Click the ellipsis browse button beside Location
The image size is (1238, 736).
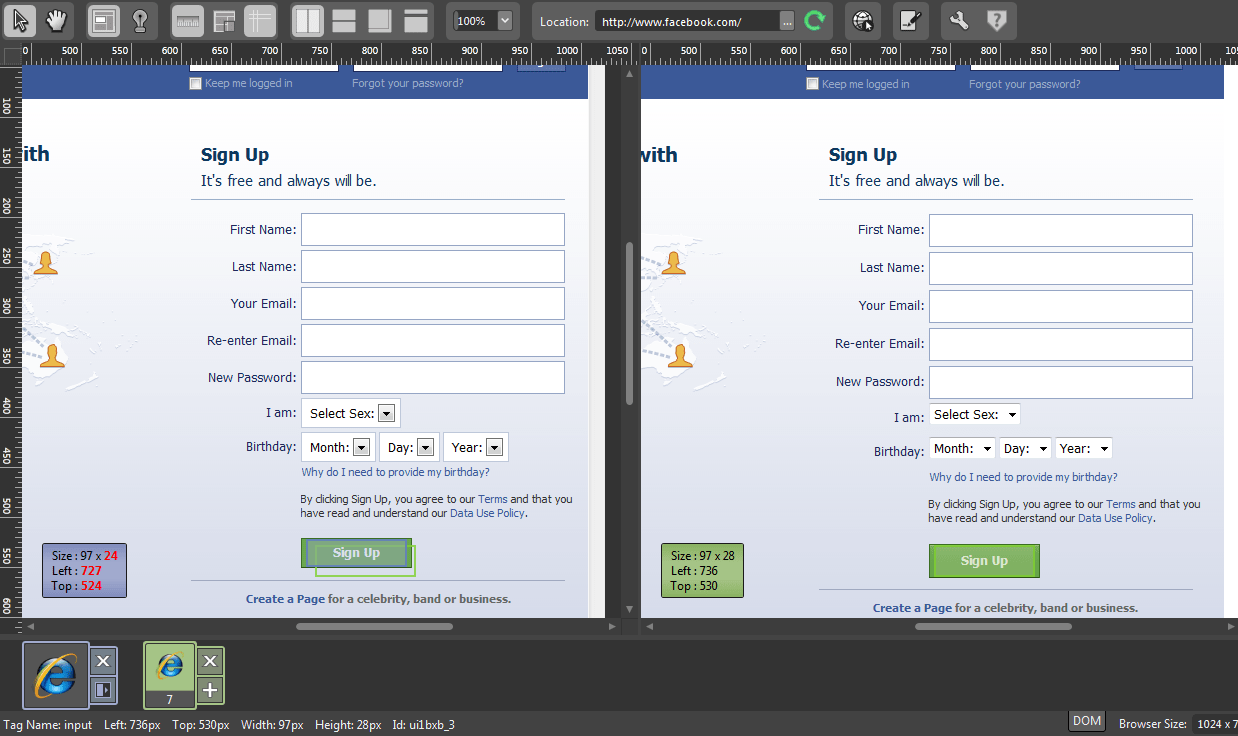788,21
